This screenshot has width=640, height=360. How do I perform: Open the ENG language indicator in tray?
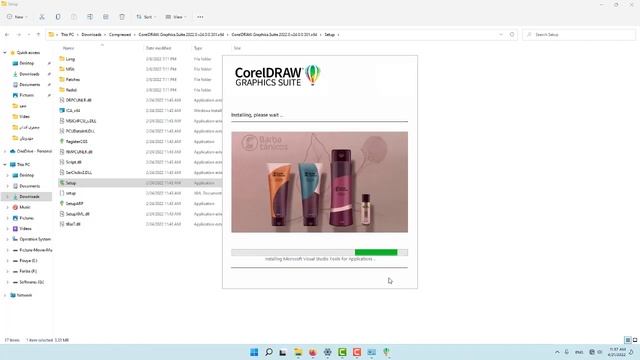[579, 352]
